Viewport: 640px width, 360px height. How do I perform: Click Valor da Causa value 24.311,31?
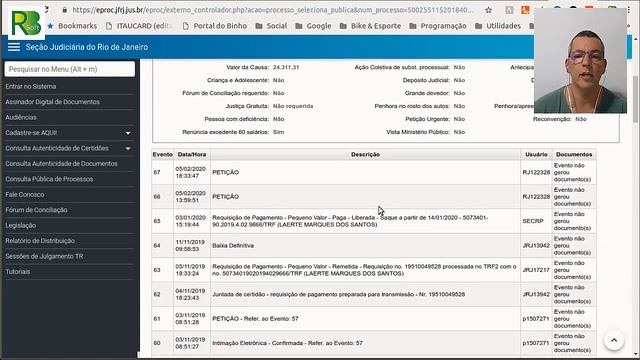(286, 67)
